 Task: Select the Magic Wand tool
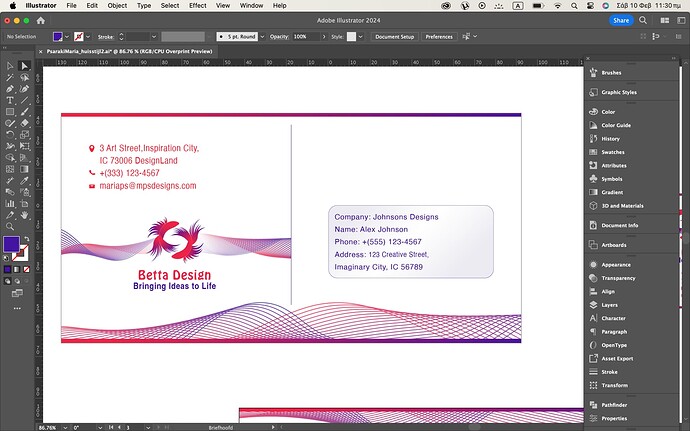pos(10,77)
